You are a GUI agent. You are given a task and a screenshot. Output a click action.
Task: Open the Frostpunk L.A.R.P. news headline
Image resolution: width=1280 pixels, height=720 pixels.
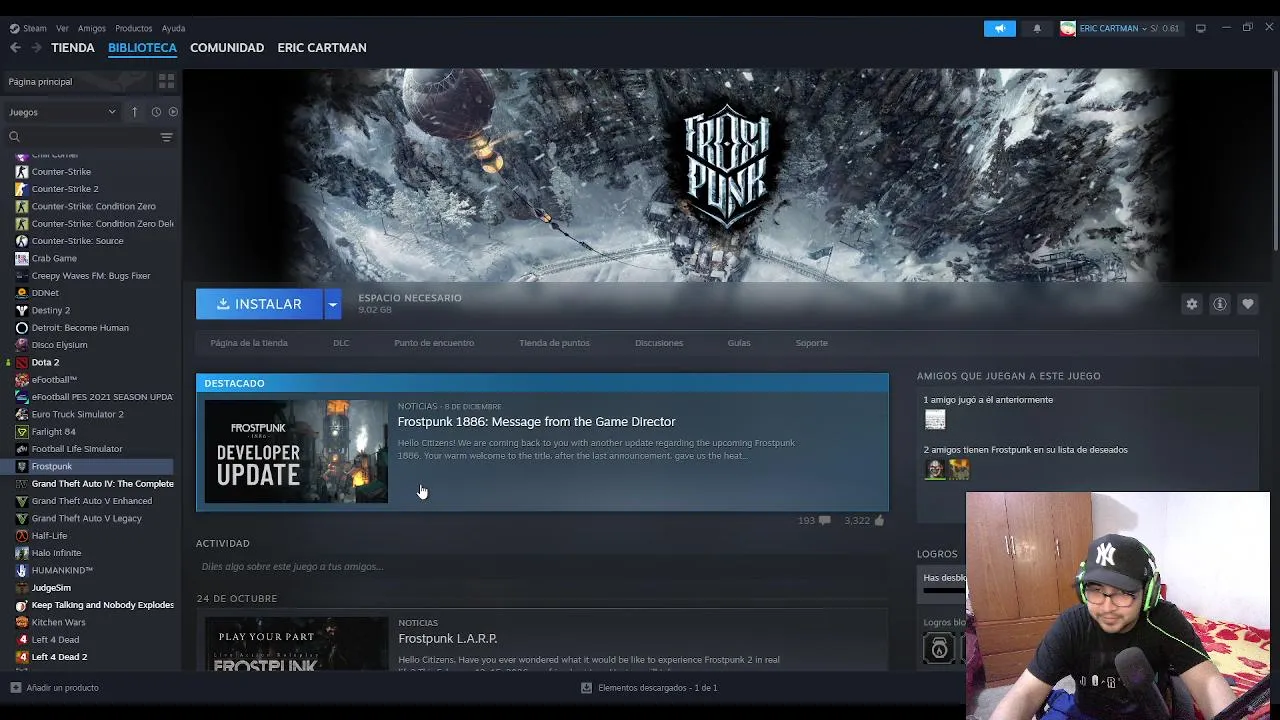448,639
